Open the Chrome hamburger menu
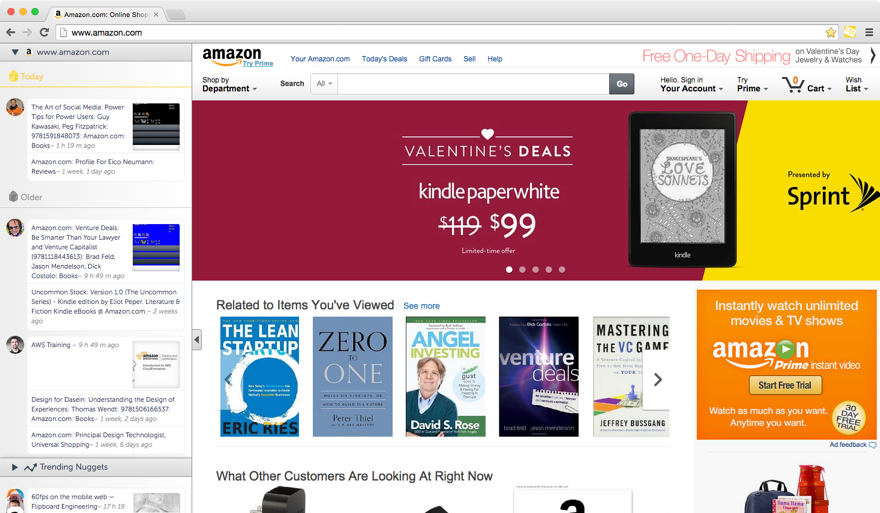This screenshot has width=880, height=513. 869,33
